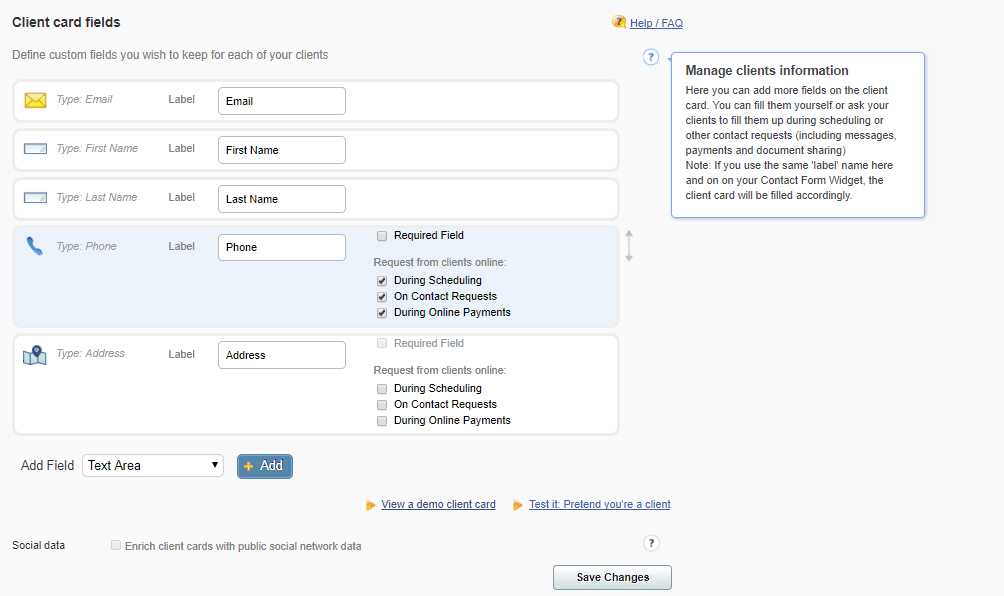Image resolution: width=1004 pixels, height=596 pixels.
Task: Click the Last Name field type icon
Action: [x=35, y=198]
